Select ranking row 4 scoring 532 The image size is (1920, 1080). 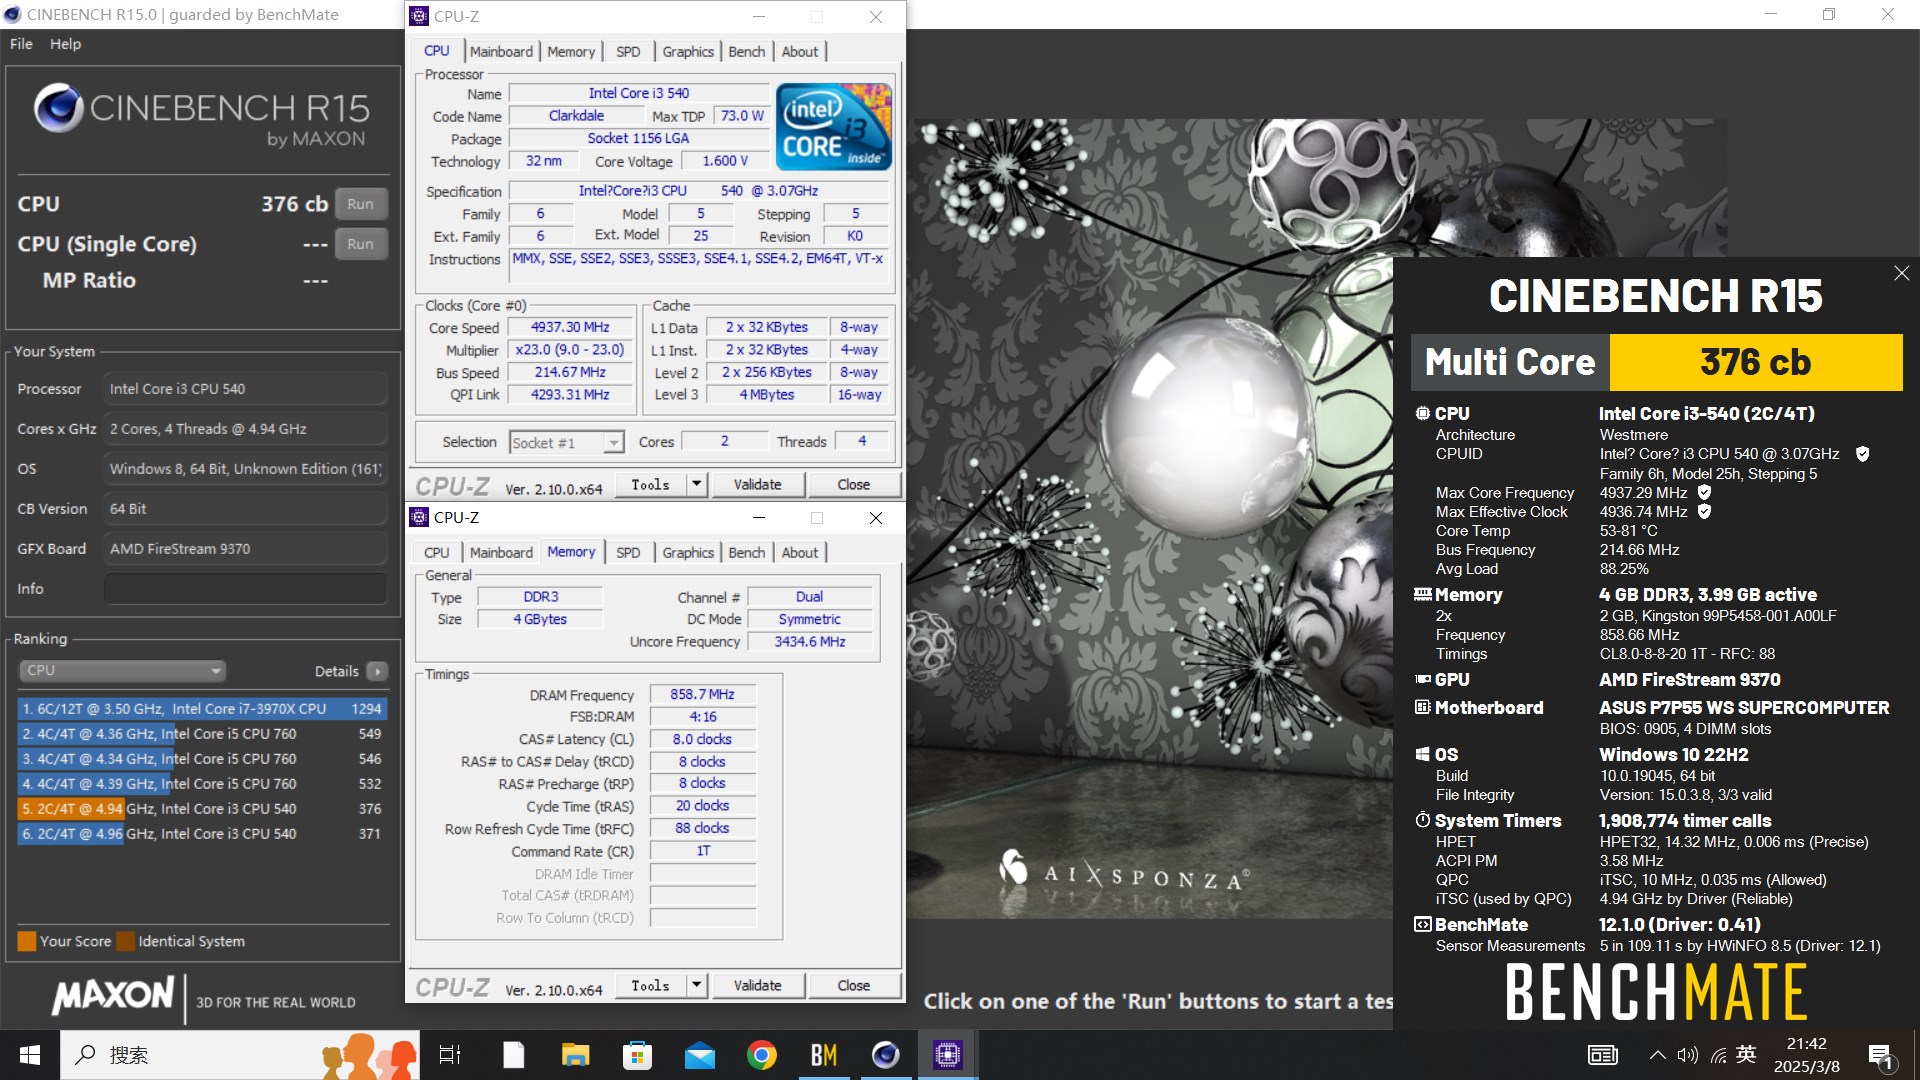coord(202,783)
